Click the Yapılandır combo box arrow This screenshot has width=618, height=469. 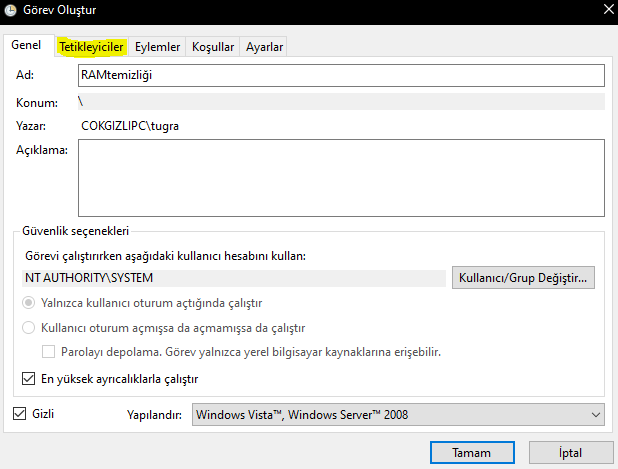click(x=596, y=415)
